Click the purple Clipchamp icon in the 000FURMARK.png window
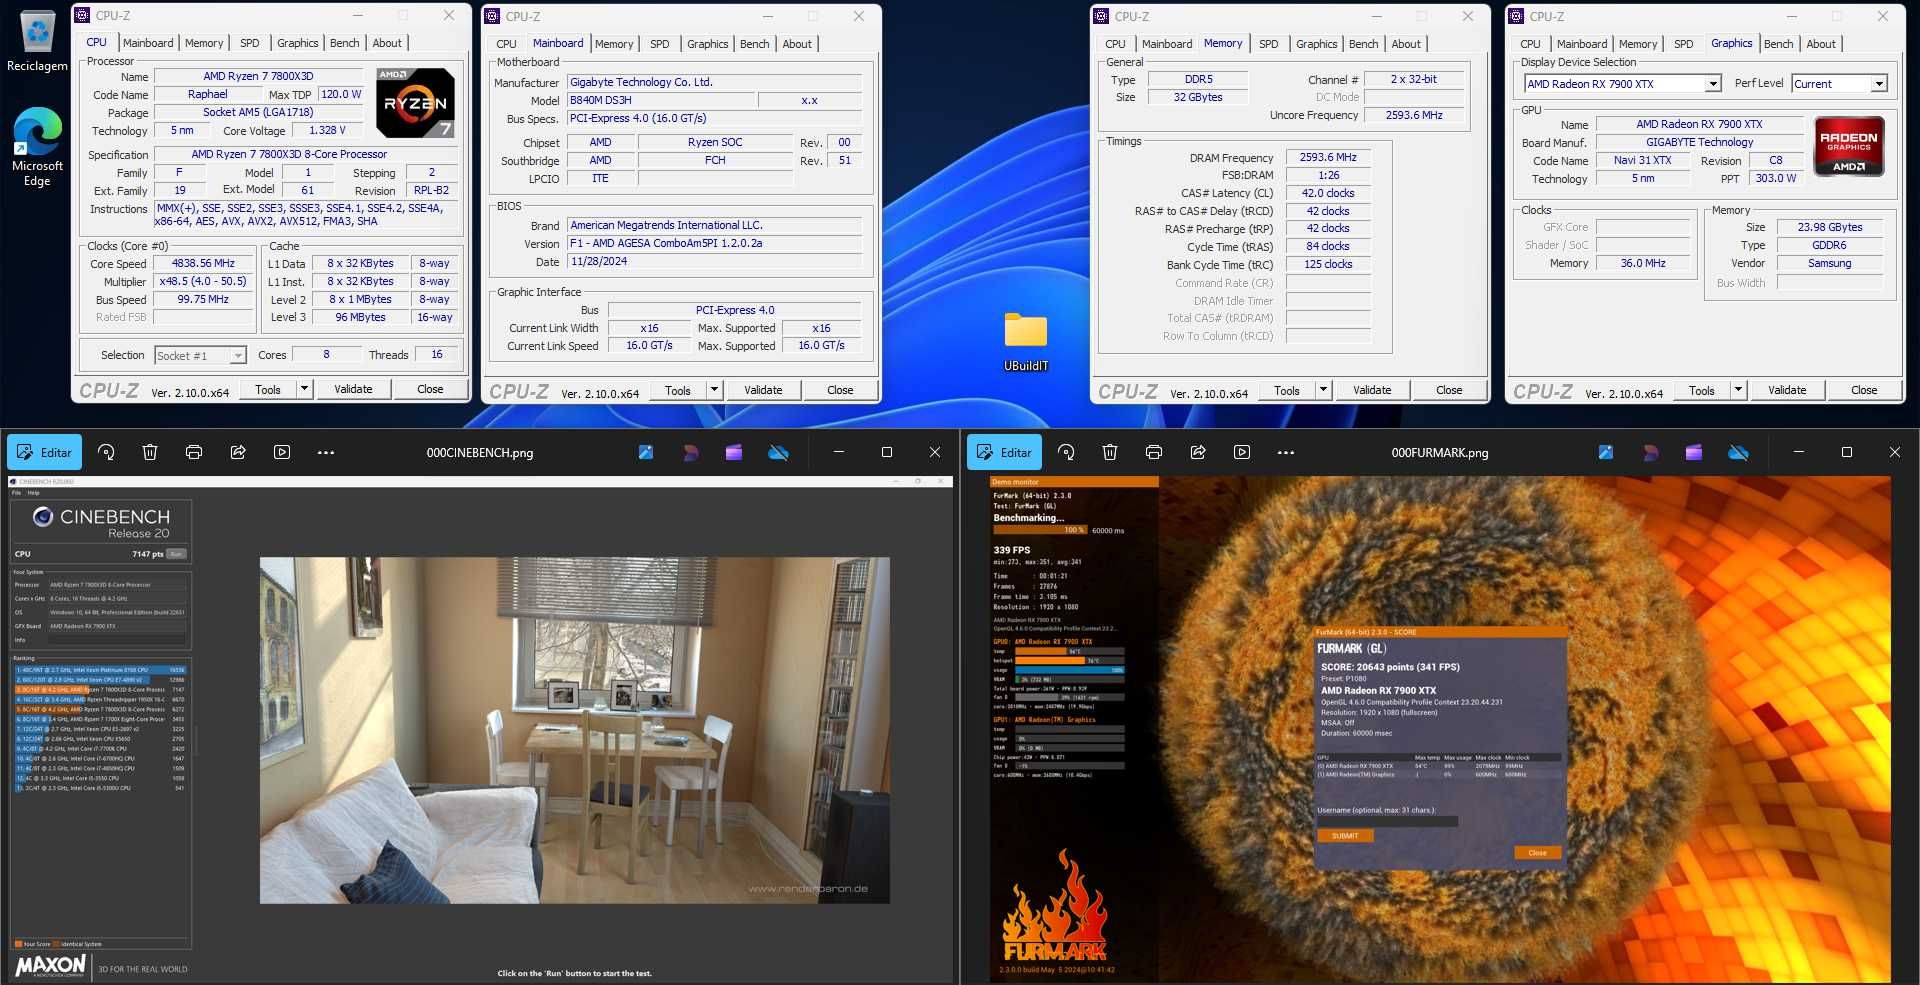Image resolution: width=1920 pixels, height=985 pixels. [1694, 452]
